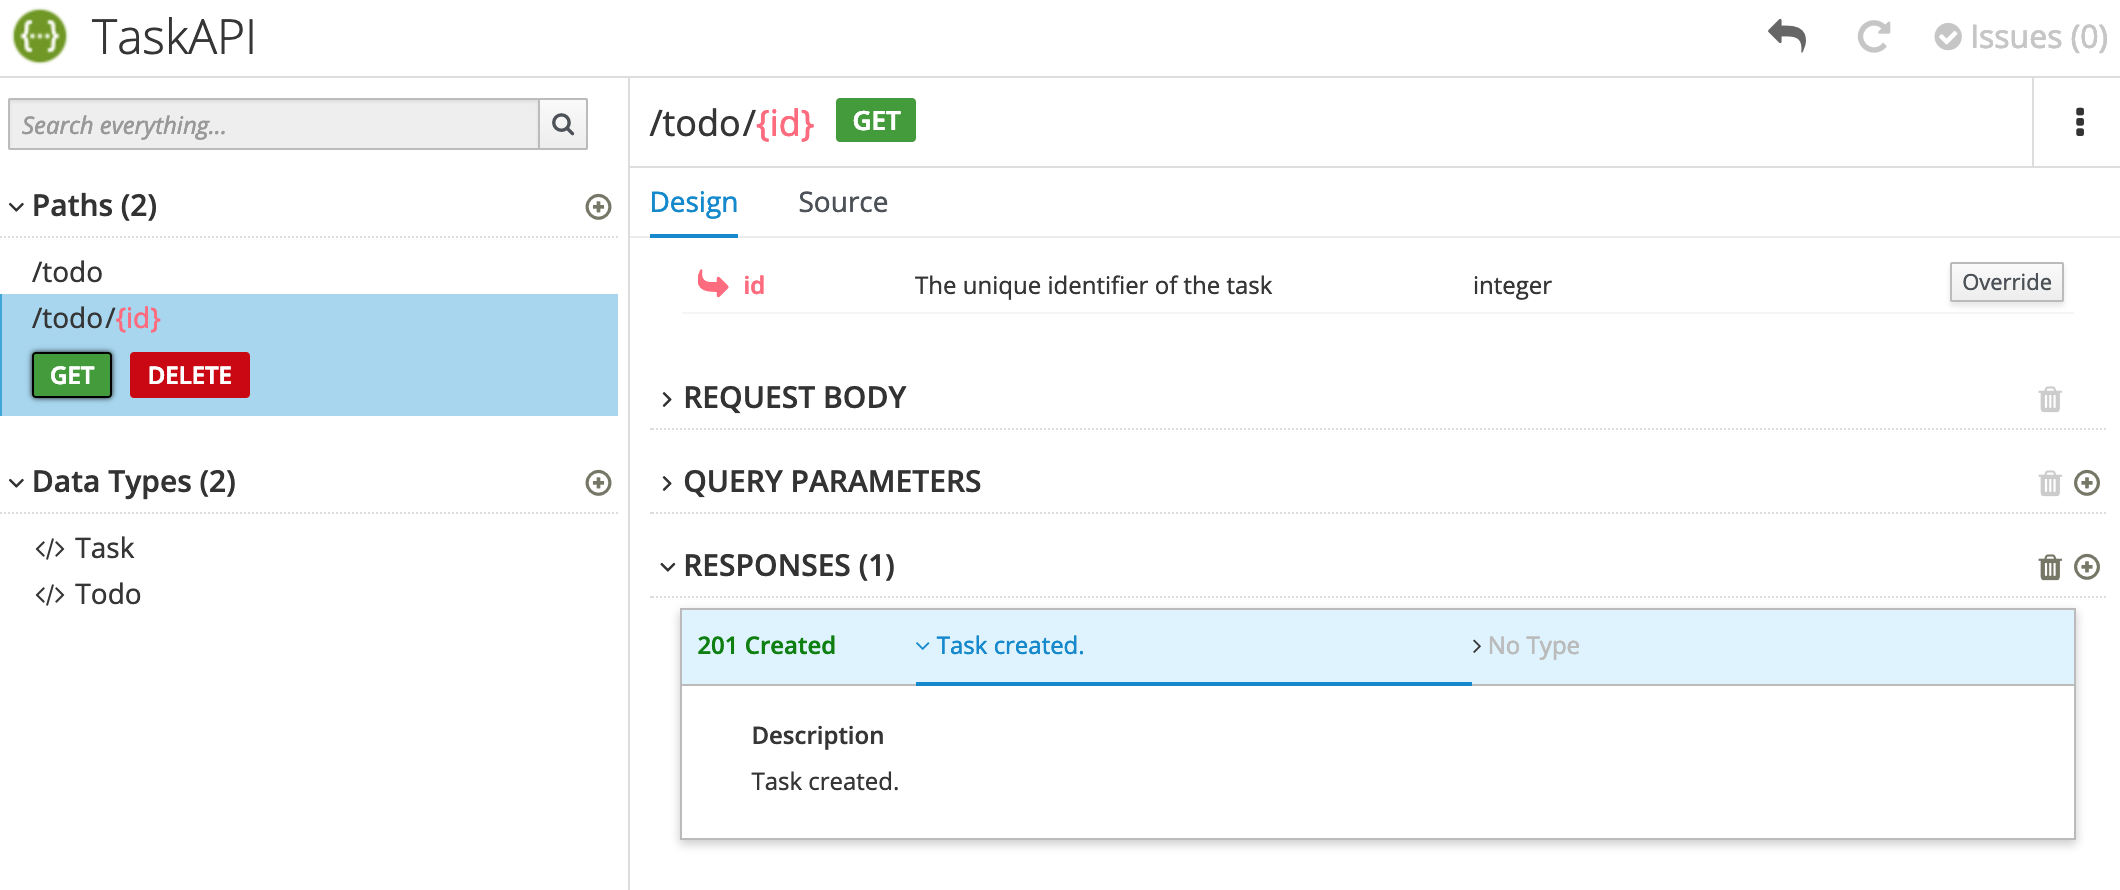Click the Override button for the id parameter
This screenshot has height=890, width=2120.
tap(2006, 282)
